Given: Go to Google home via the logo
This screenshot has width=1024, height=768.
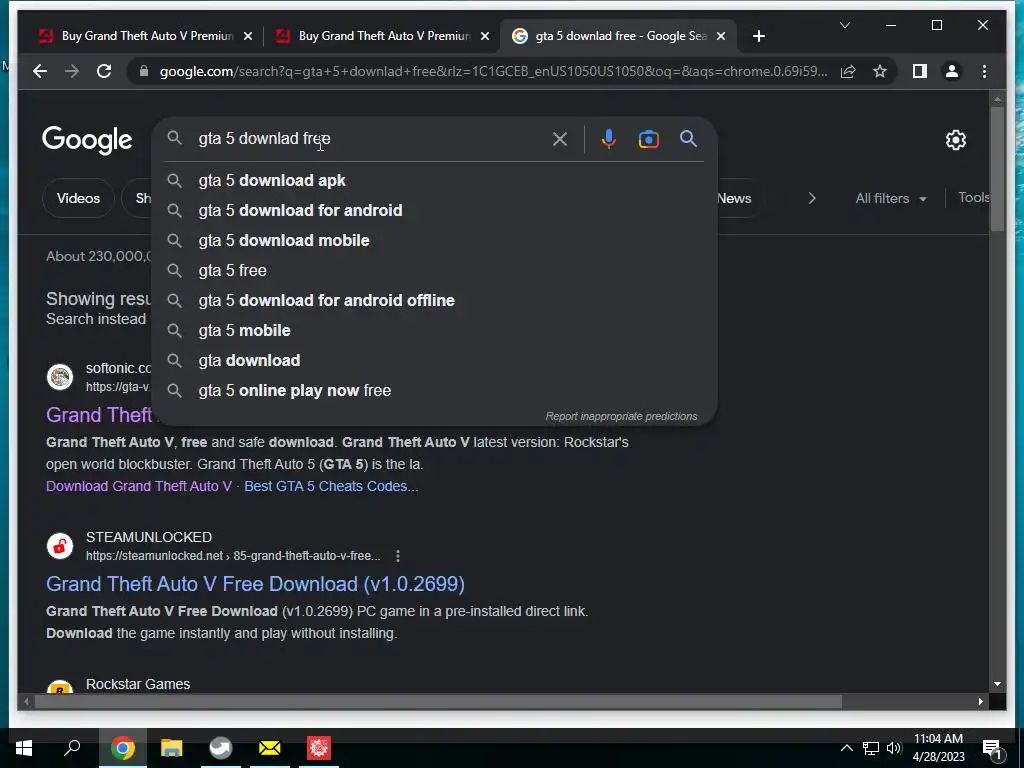Looking at the screenshot, I should [87, 140].
